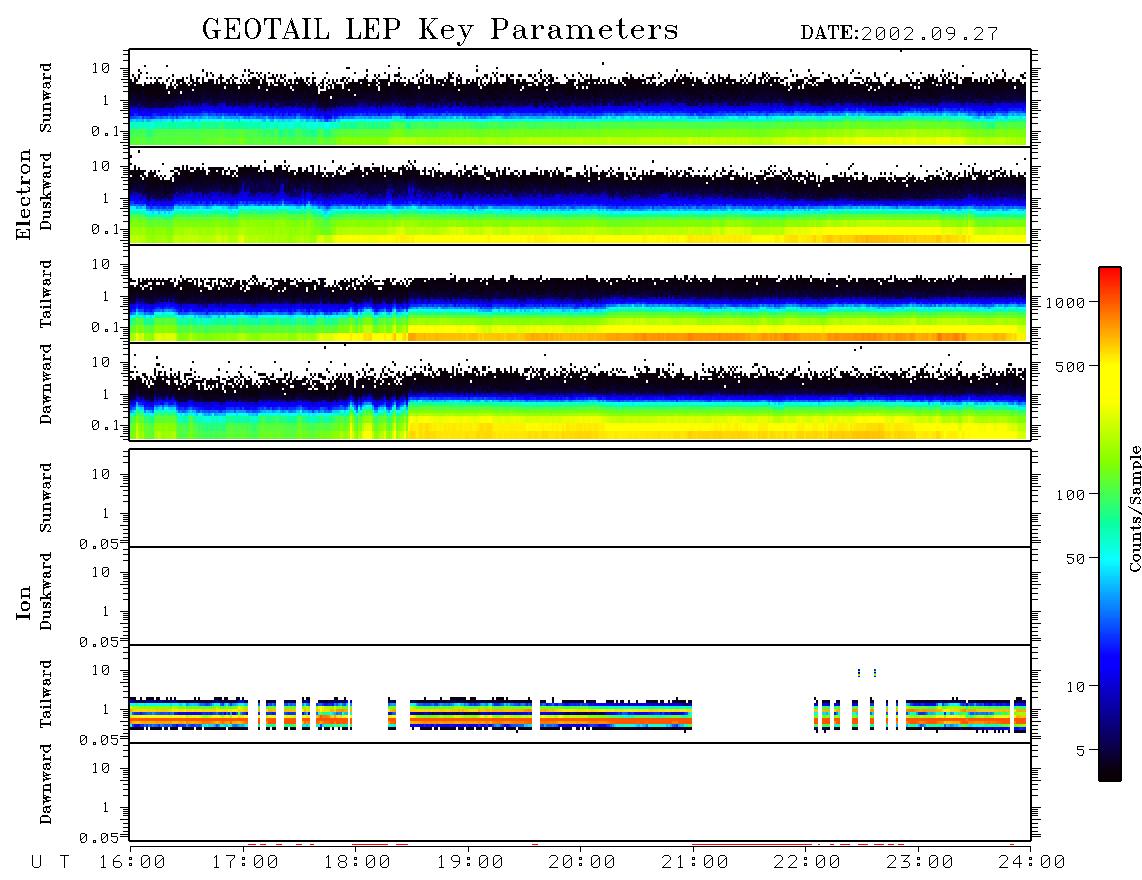The height and width of the screenshot is (880, 1142).
Task: Click the Electron group label
Action: pyautogui.click(x=23, y=194)
